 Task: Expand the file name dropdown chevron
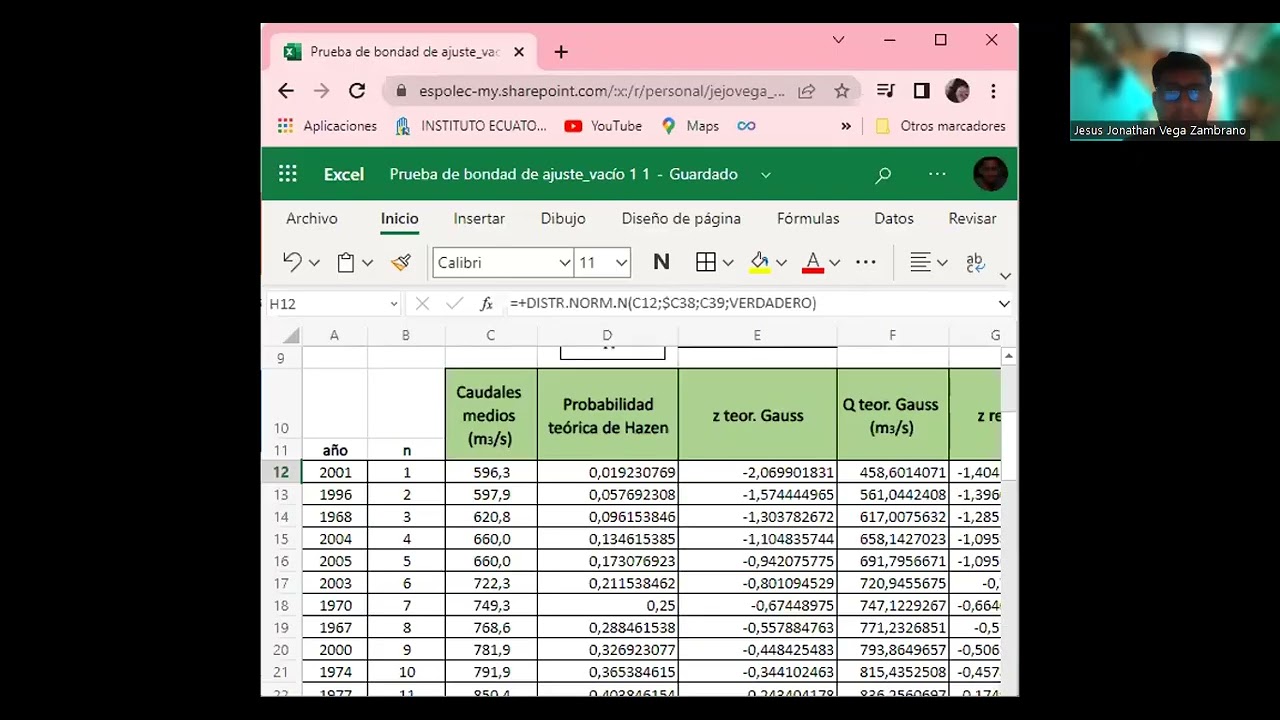(766, 174)
